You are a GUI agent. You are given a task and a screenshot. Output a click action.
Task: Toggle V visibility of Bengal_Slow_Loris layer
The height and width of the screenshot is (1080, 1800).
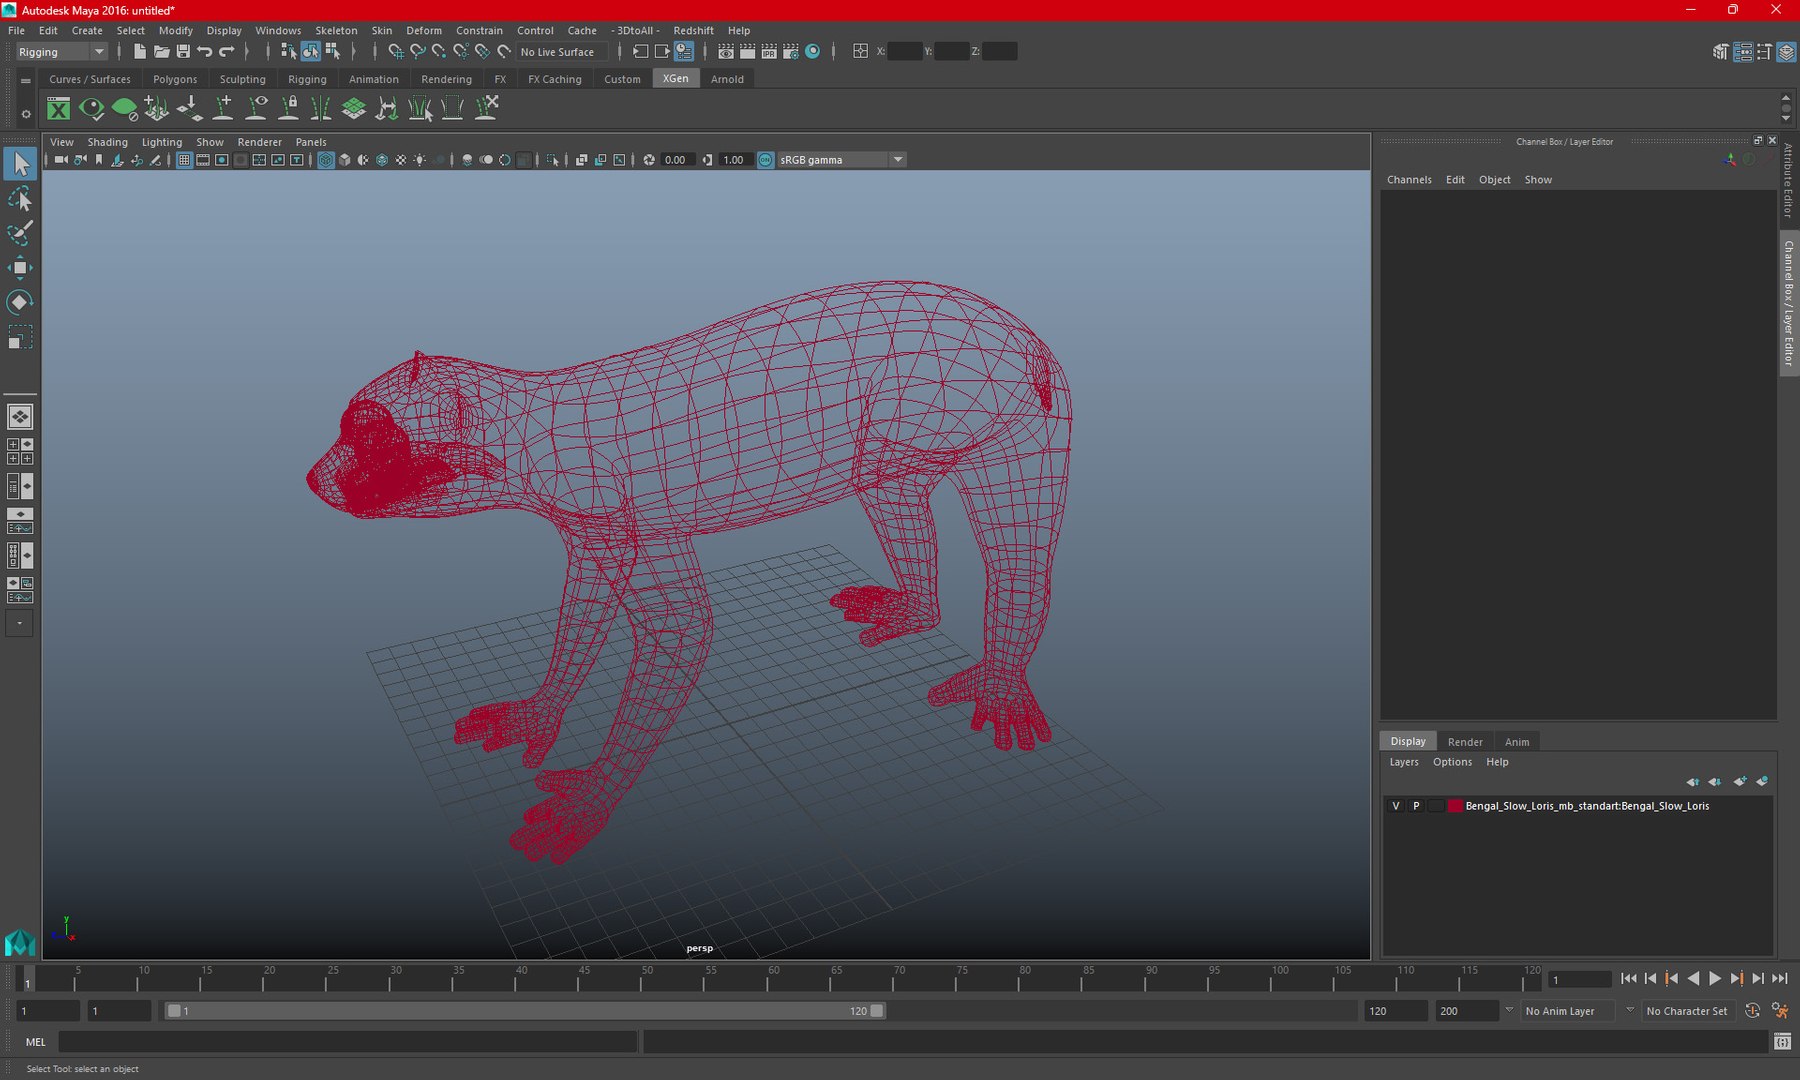(1396, 806)
